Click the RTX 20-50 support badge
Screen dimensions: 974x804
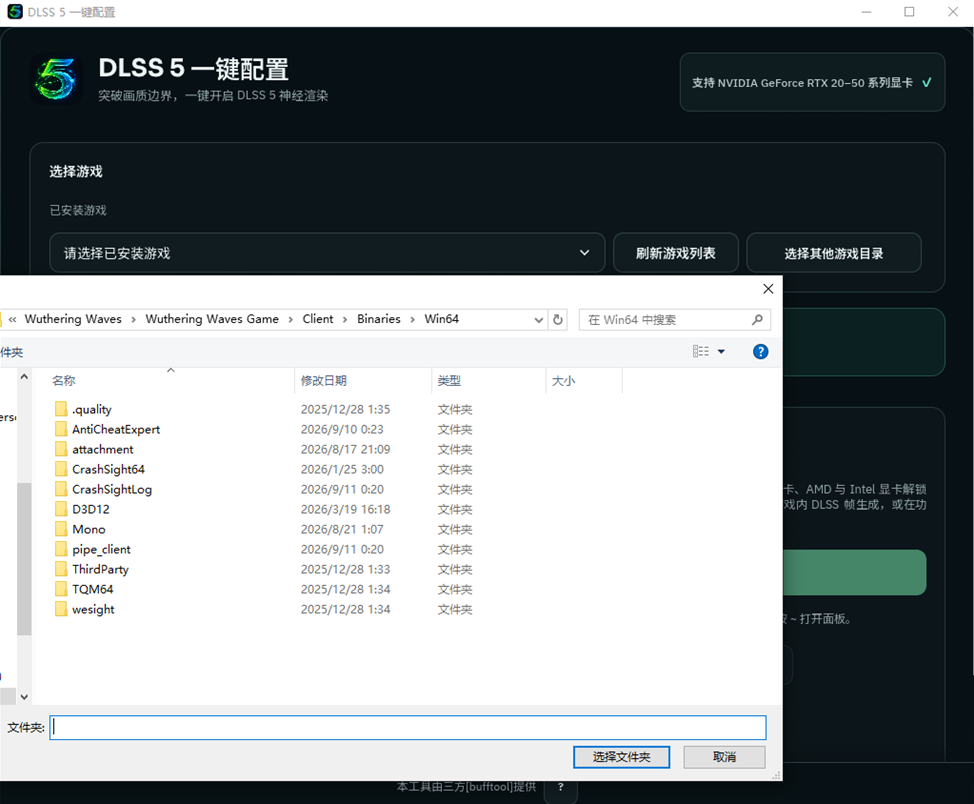812,82
